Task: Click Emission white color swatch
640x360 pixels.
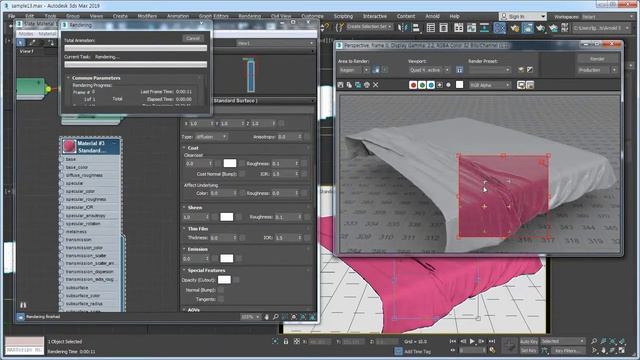Action: [227, 258]
